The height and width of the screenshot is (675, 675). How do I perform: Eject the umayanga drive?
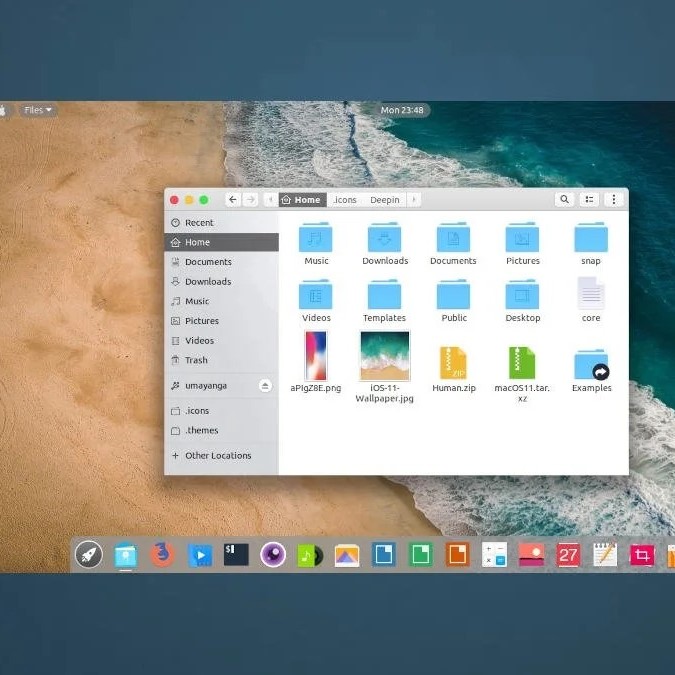click(265, 386)
